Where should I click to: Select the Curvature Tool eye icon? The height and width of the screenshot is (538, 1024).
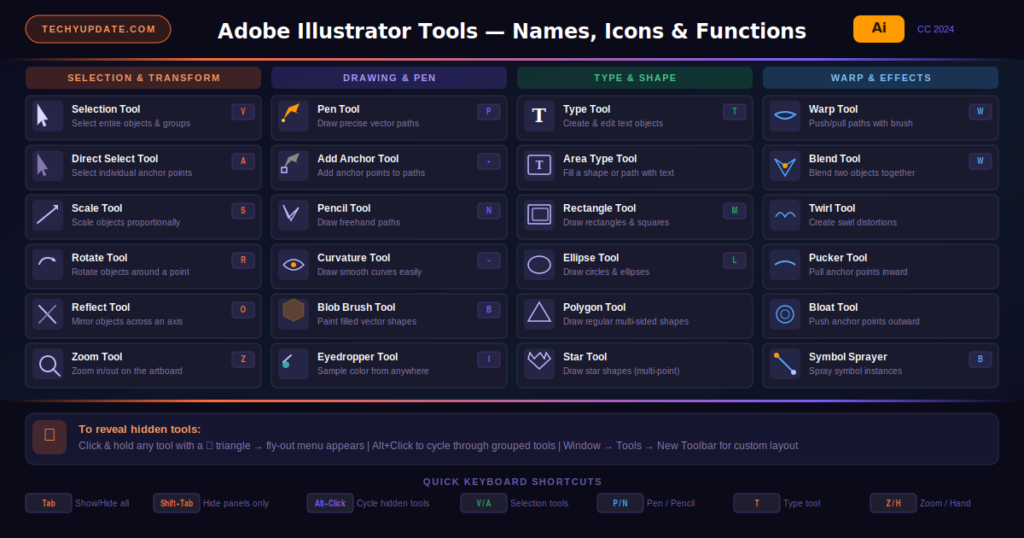(293, 265)
